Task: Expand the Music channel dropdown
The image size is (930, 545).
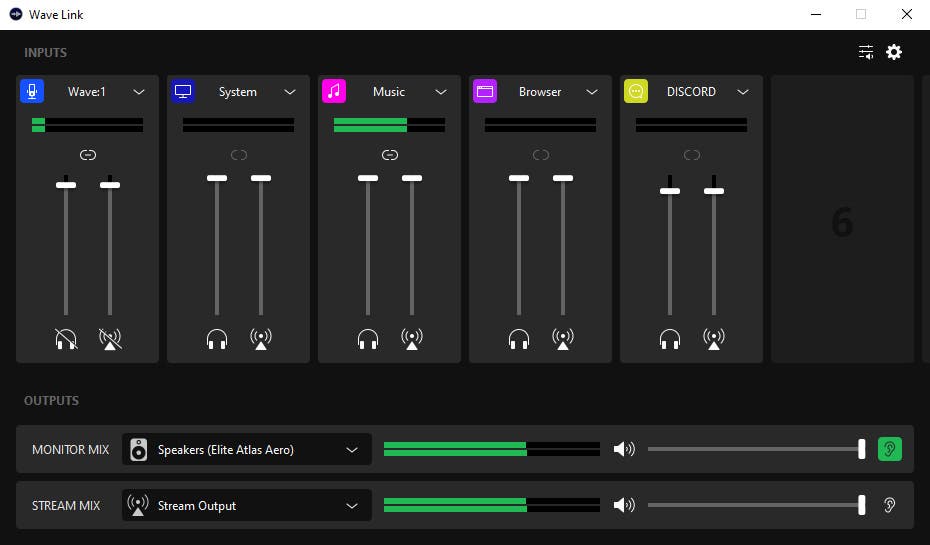Action: point(441,92)
